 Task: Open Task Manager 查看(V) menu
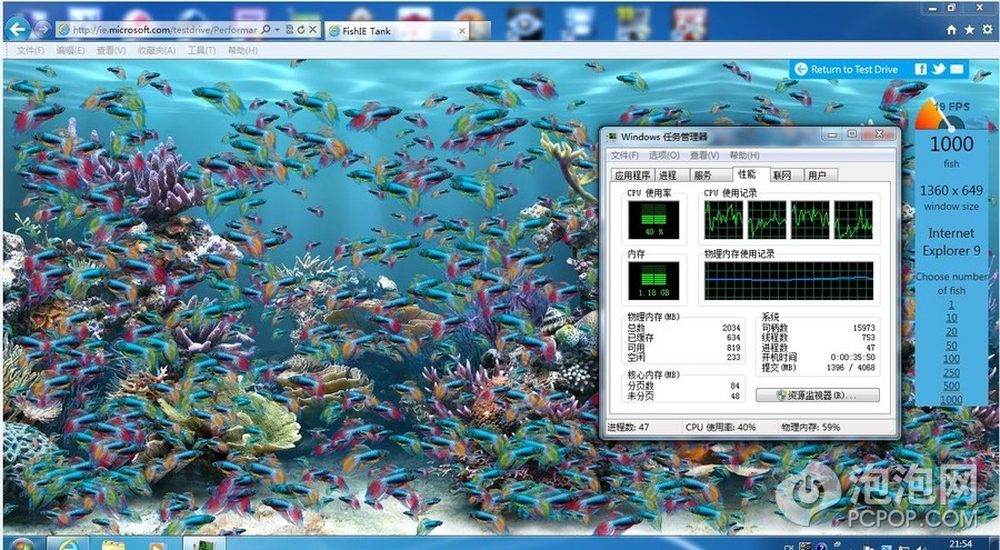point(704,155)
